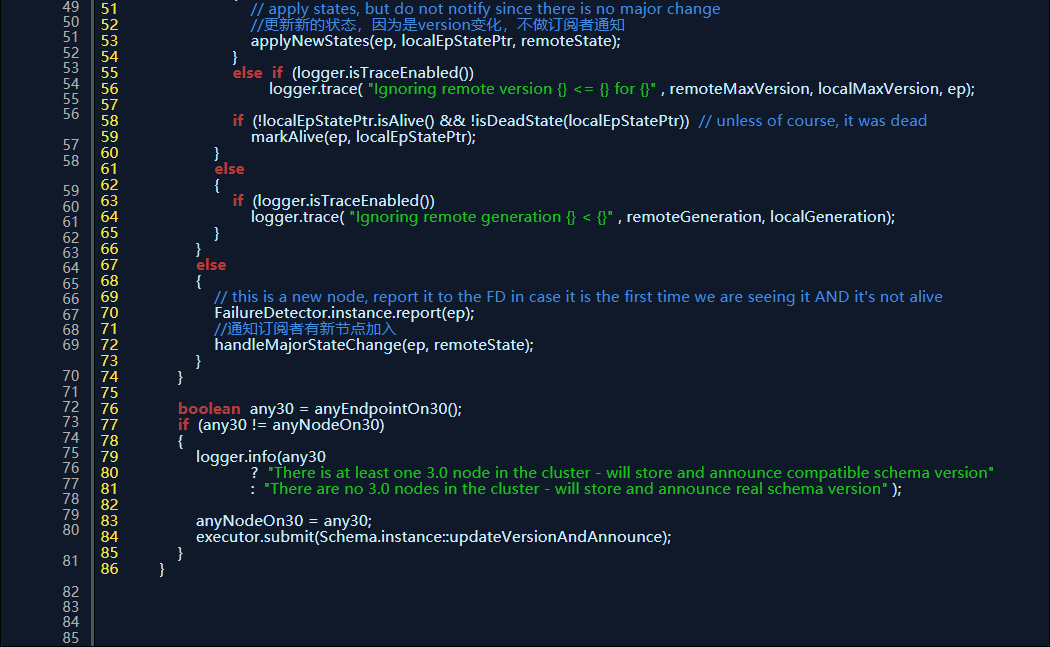Place cursor on logger.info(any30 call
The height and width of the screenshot is (647, 1050).
pyautogui.click(x=261, y=457)
